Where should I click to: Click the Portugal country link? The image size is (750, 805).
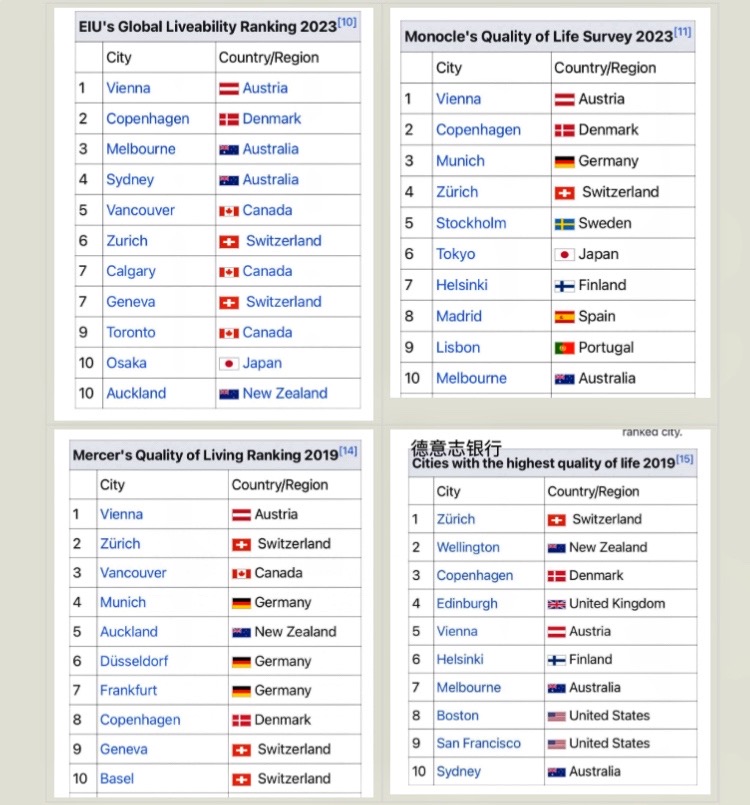(x=606, y=347)
